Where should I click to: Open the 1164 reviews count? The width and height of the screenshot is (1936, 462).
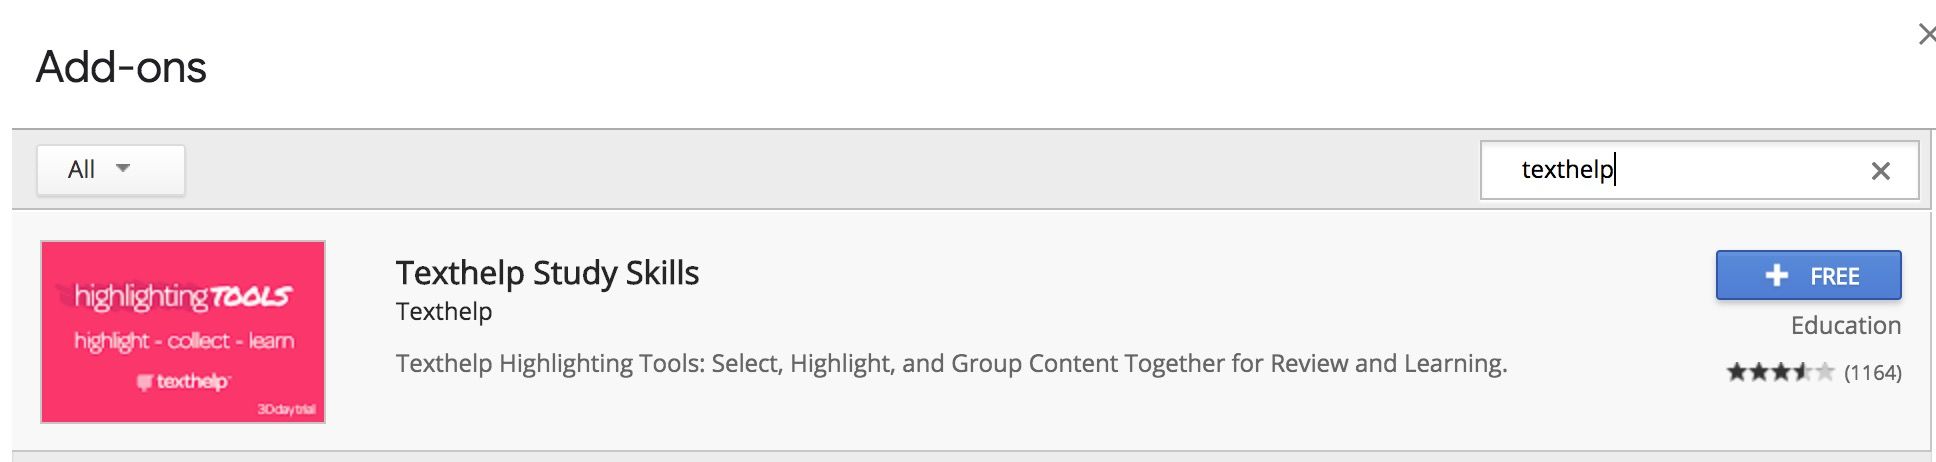pyautogui.click(x=1872, y=373)
